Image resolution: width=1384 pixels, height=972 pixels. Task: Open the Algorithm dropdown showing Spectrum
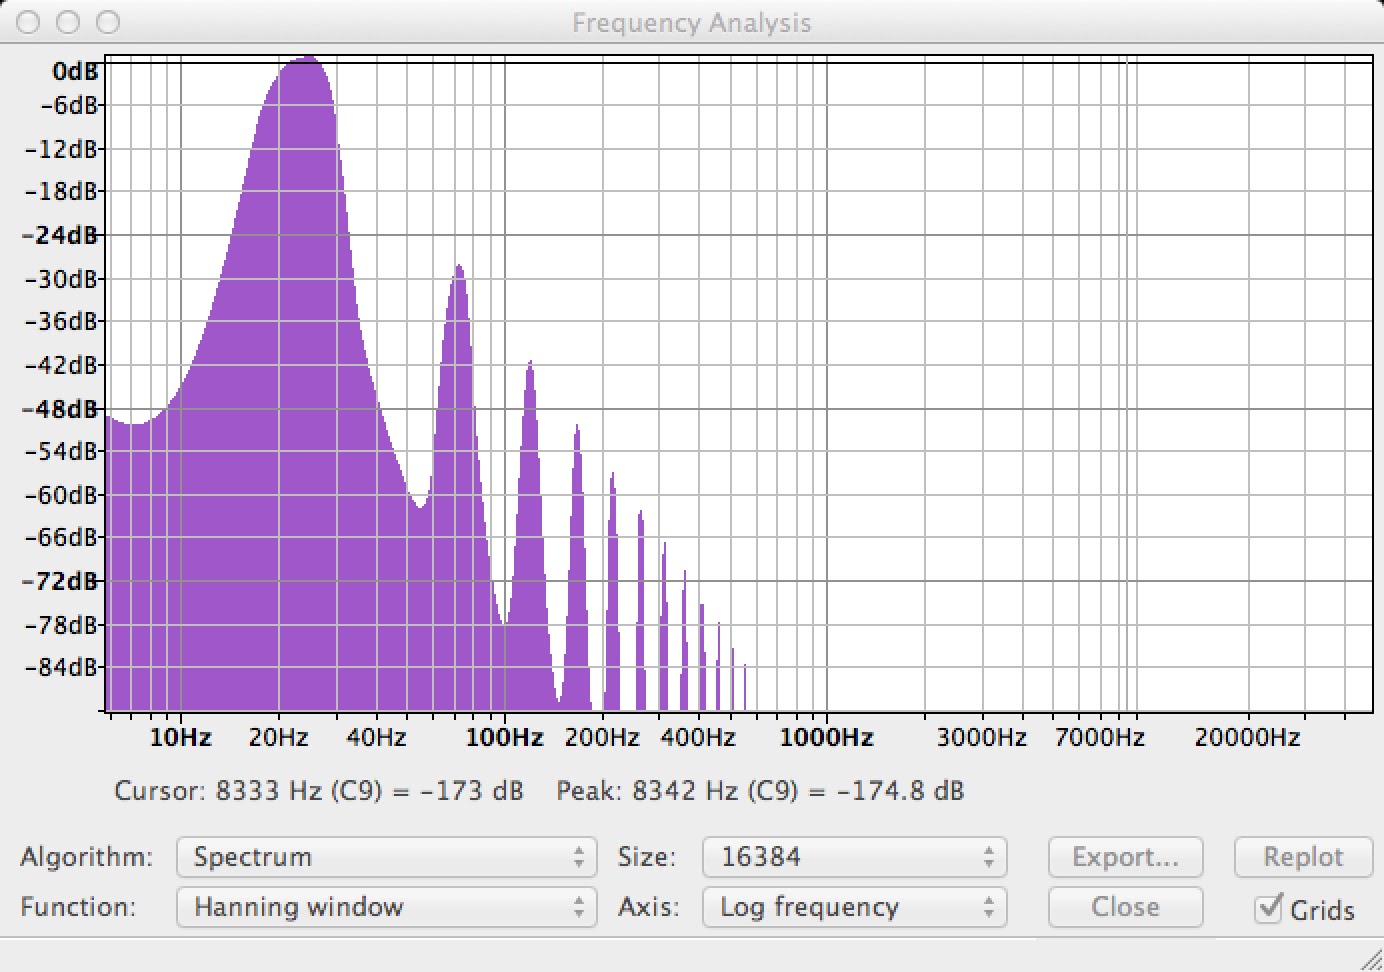[x=386, y=857]
